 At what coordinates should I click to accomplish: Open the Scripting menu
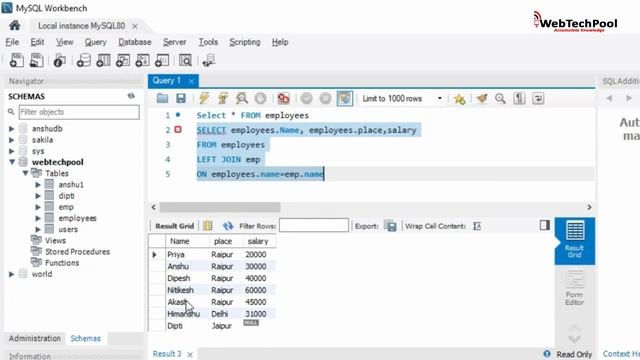[x=244, y=42]
